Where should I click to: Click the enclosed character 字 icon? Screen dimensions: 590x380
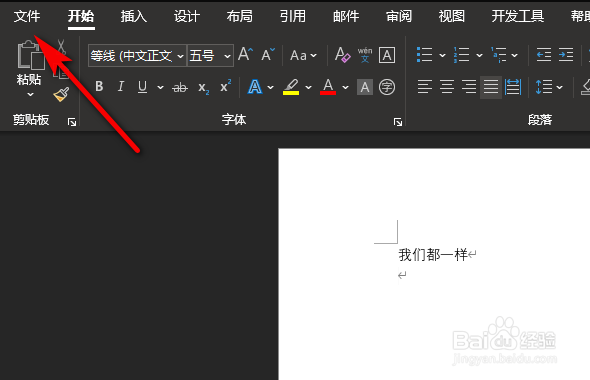click(387, 87)
